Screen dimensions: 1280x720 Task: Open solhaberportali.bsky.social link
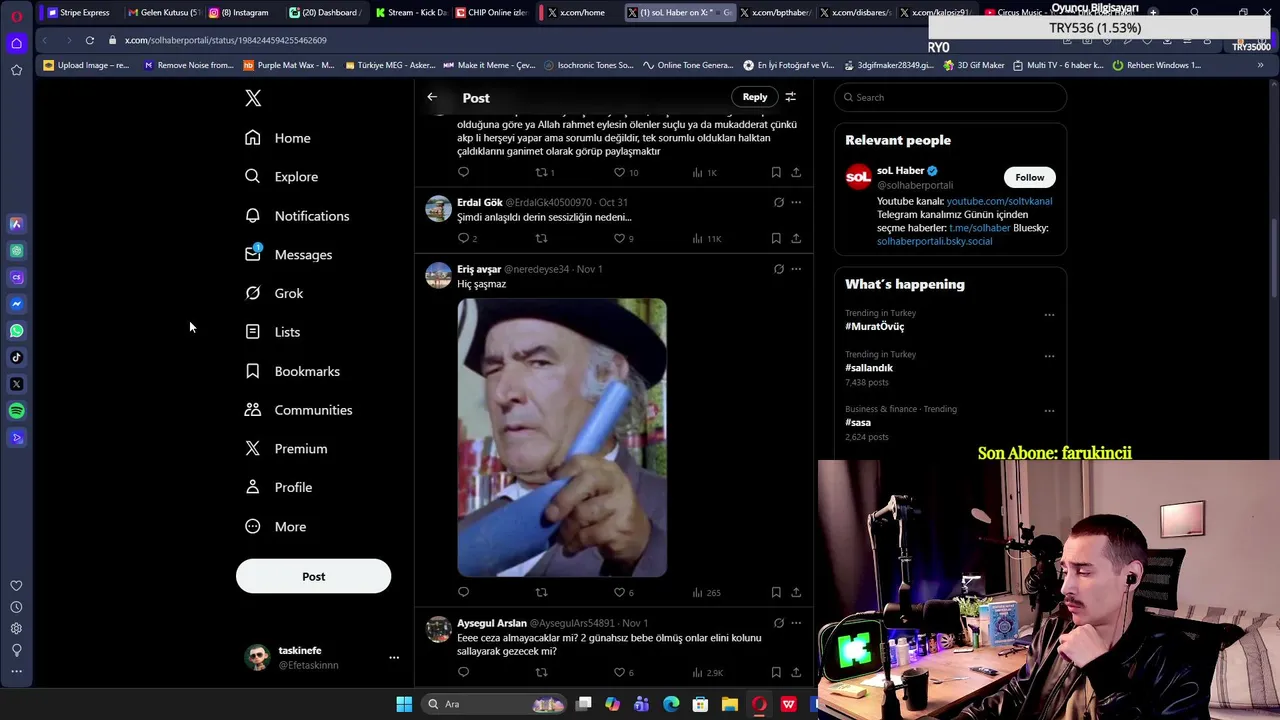tap(934, 241)
